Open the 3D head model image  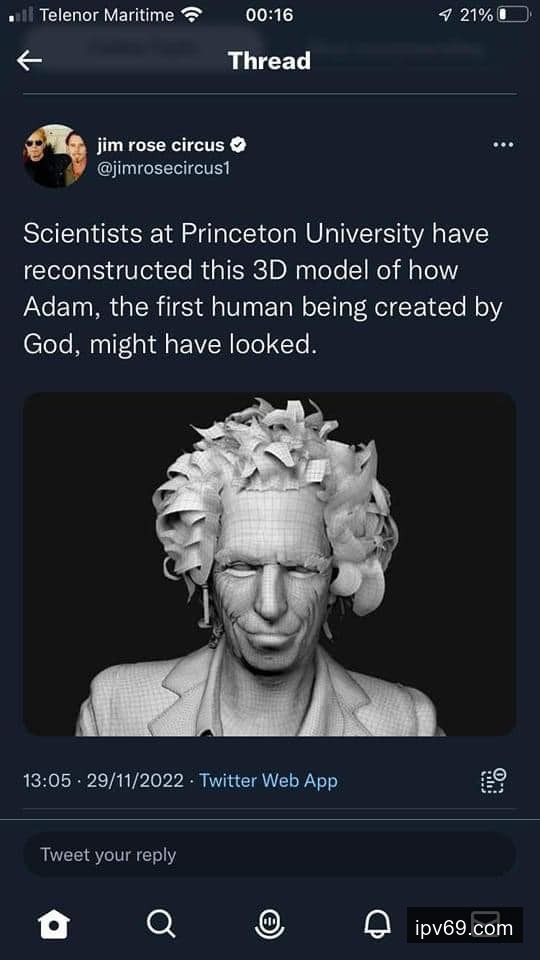[269, 564]
